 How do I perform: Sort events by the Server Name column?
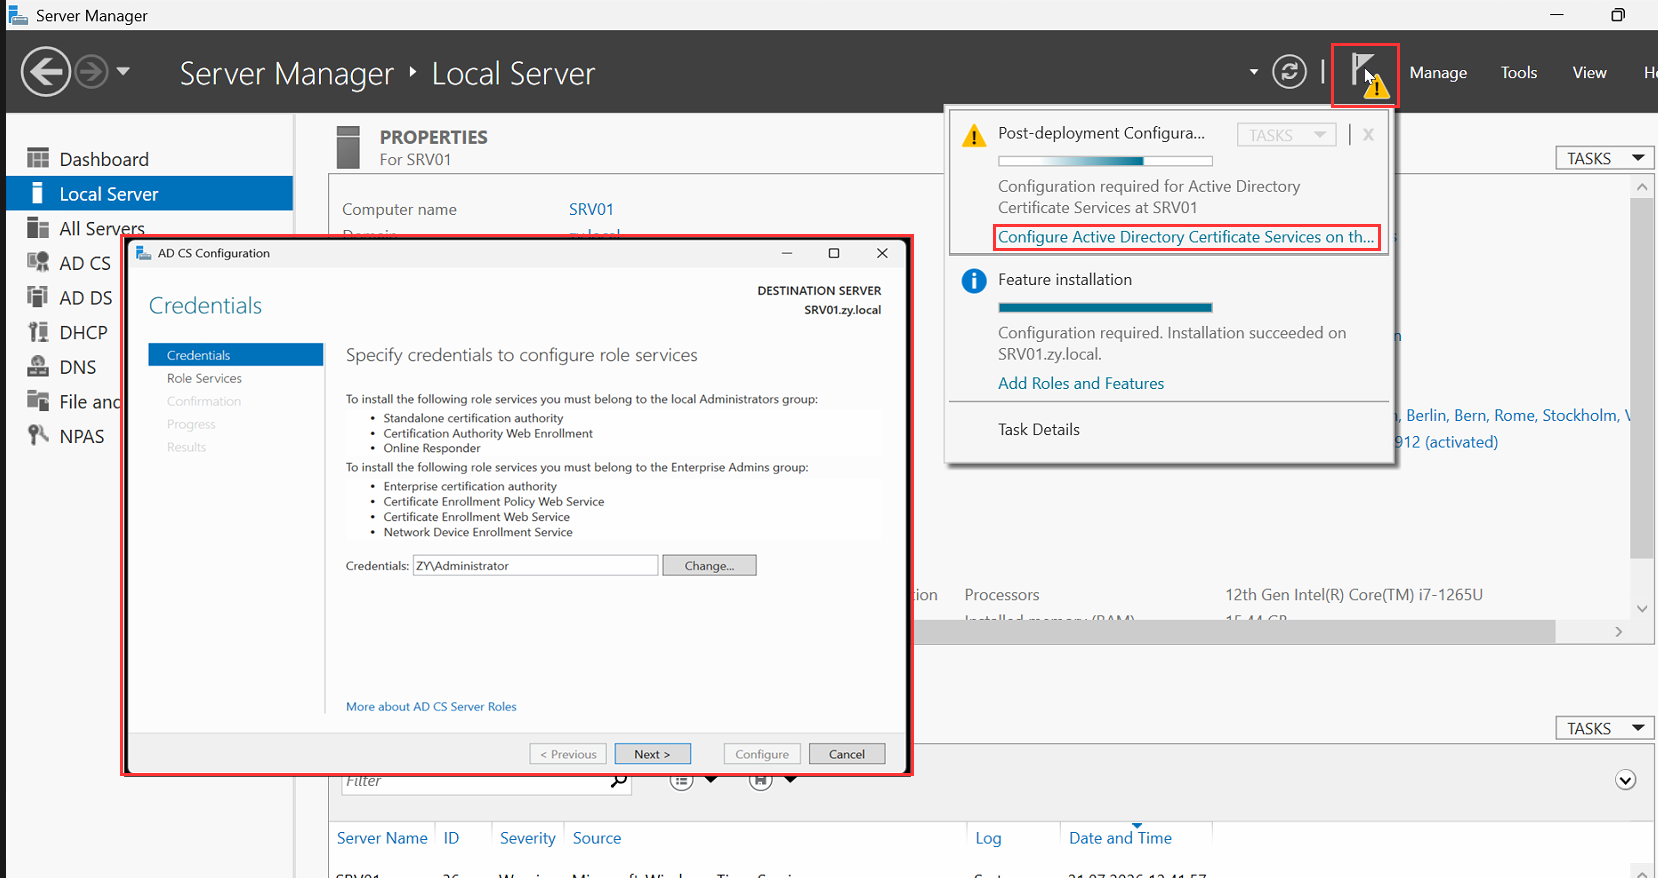tap(382, 838)
